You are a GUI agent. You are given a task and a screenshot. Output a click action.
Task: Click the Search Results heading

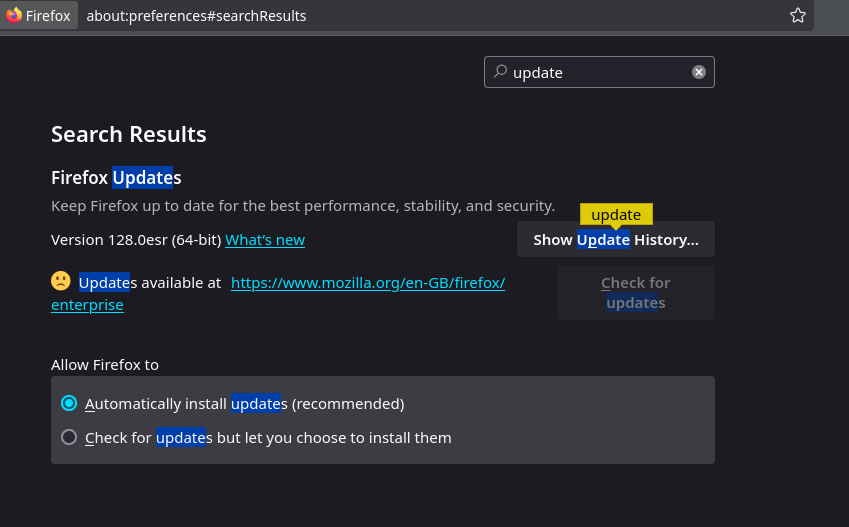pos(129,134)
